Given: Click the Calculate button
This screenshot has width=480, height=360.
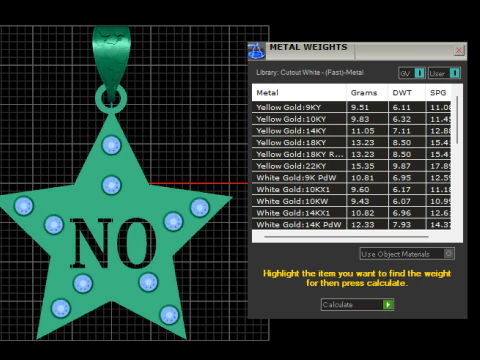Looking at the screenshot, I should tap(357, 305).
